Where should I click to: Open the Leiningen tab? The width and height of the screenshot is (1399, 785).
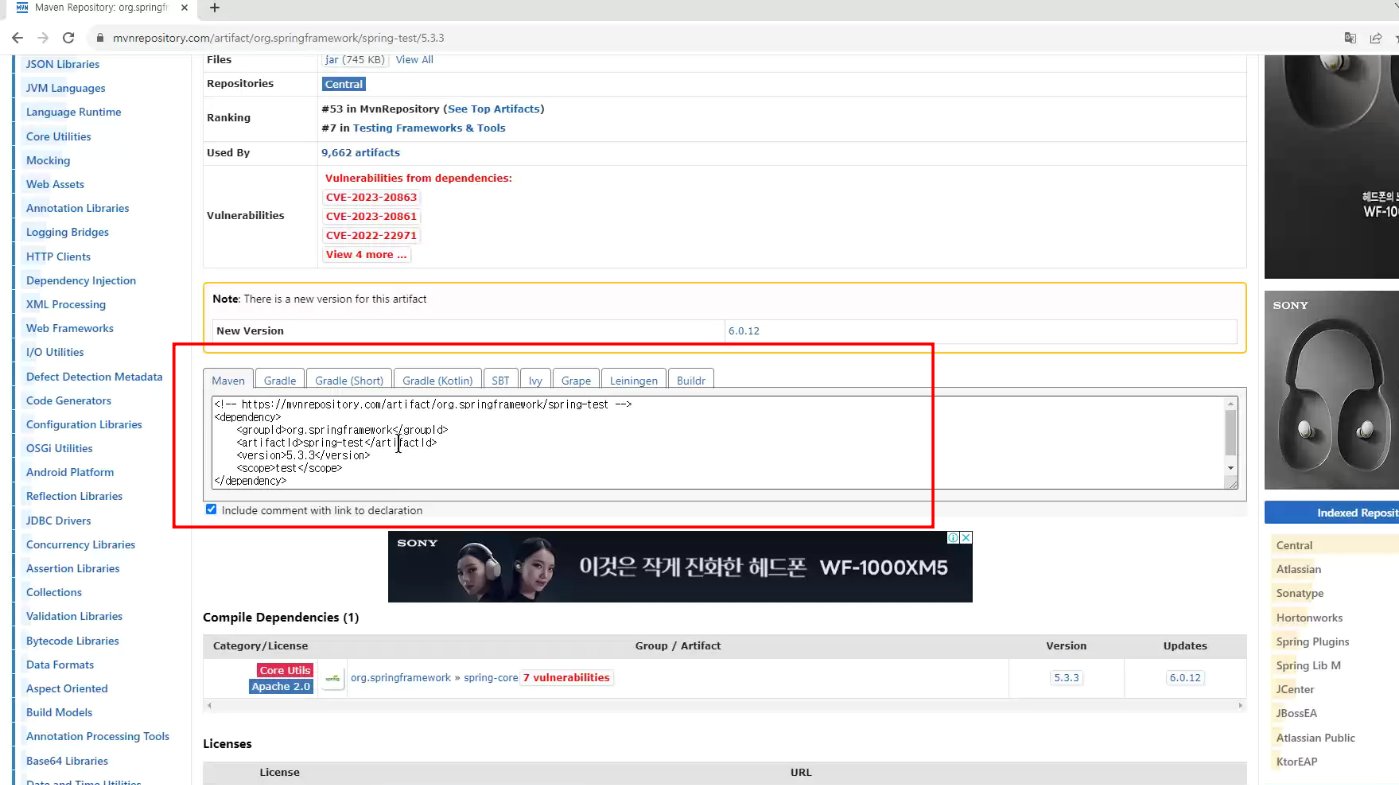634,380
